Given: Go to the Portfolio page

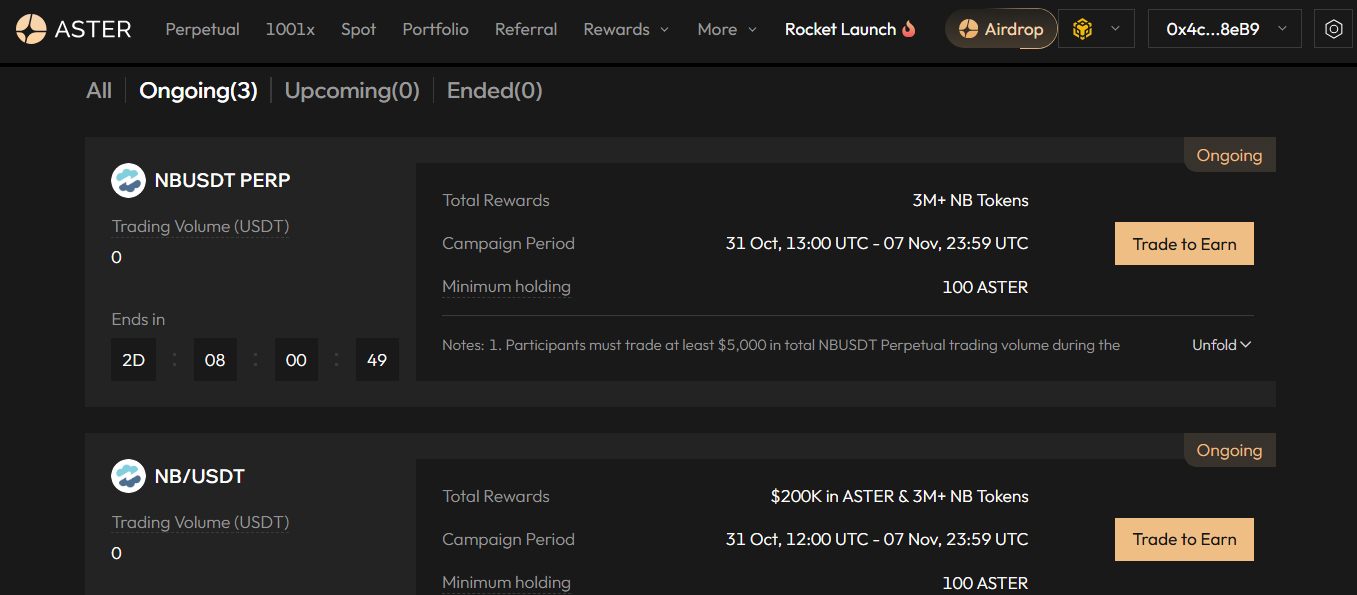Looking at the screenshot, I should click(435, 29).
